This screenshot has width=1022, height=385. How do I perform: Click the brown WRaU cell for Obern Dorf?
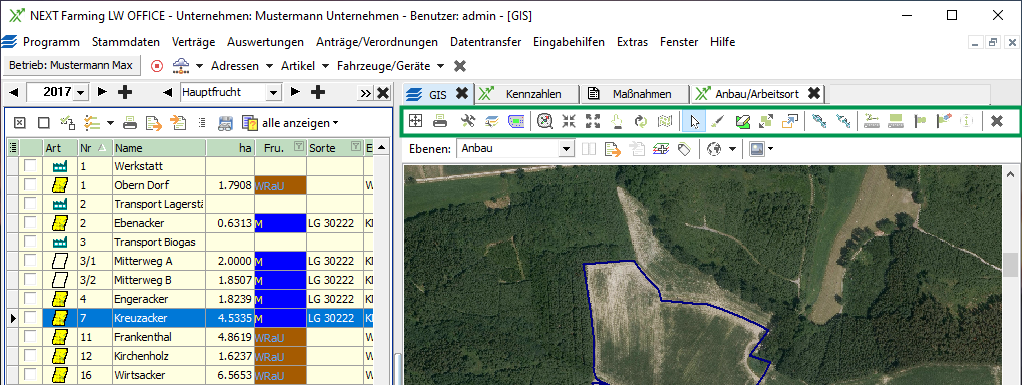point(281,186)
